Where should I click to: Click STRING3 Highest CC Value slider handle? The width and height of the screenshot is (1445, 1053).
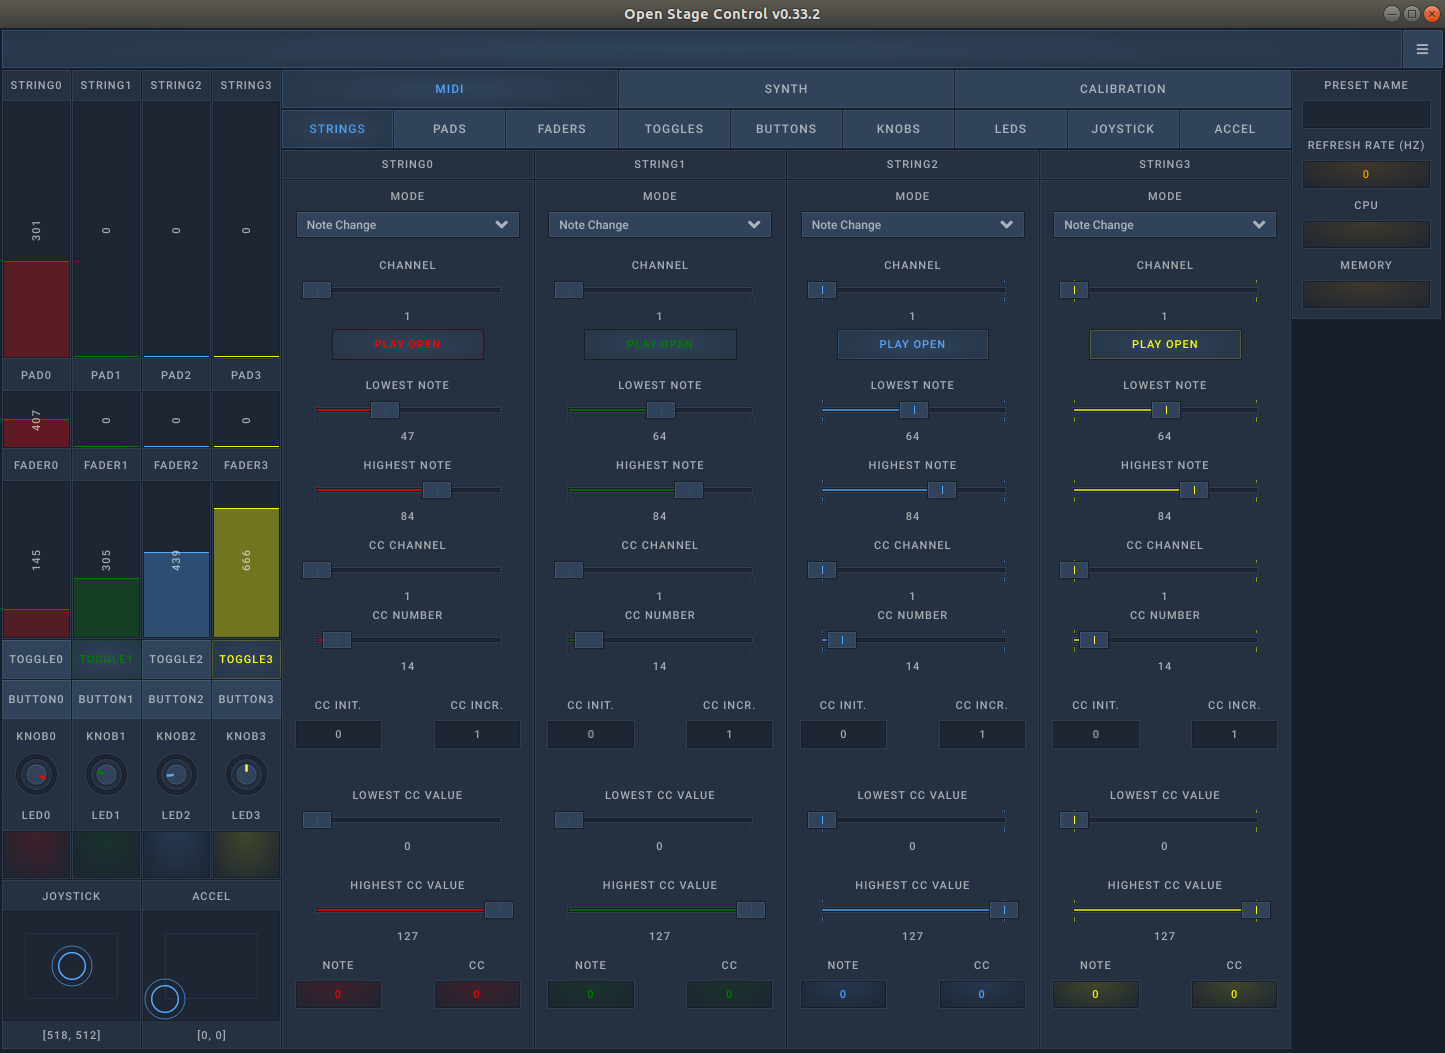[1256, 910]
